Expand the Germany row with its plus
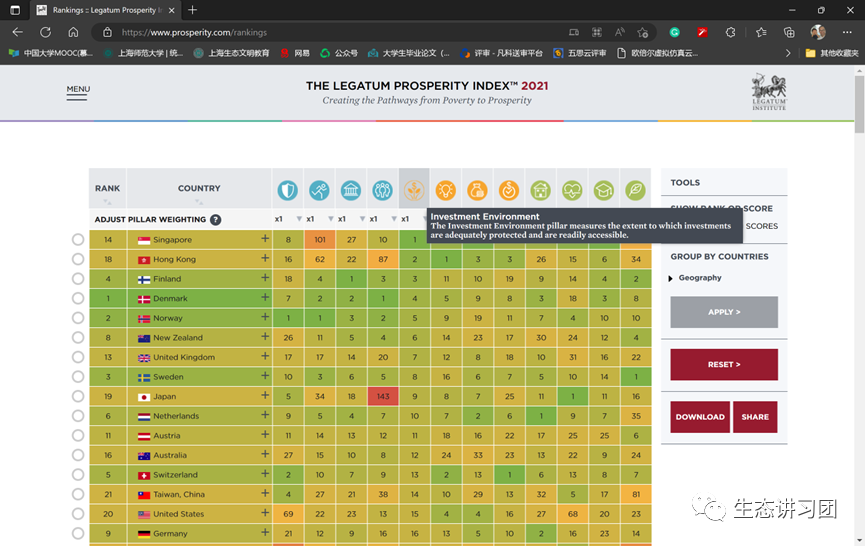This screenshot has width=865, height=546. pyautogui.click(x=265, y=533)
